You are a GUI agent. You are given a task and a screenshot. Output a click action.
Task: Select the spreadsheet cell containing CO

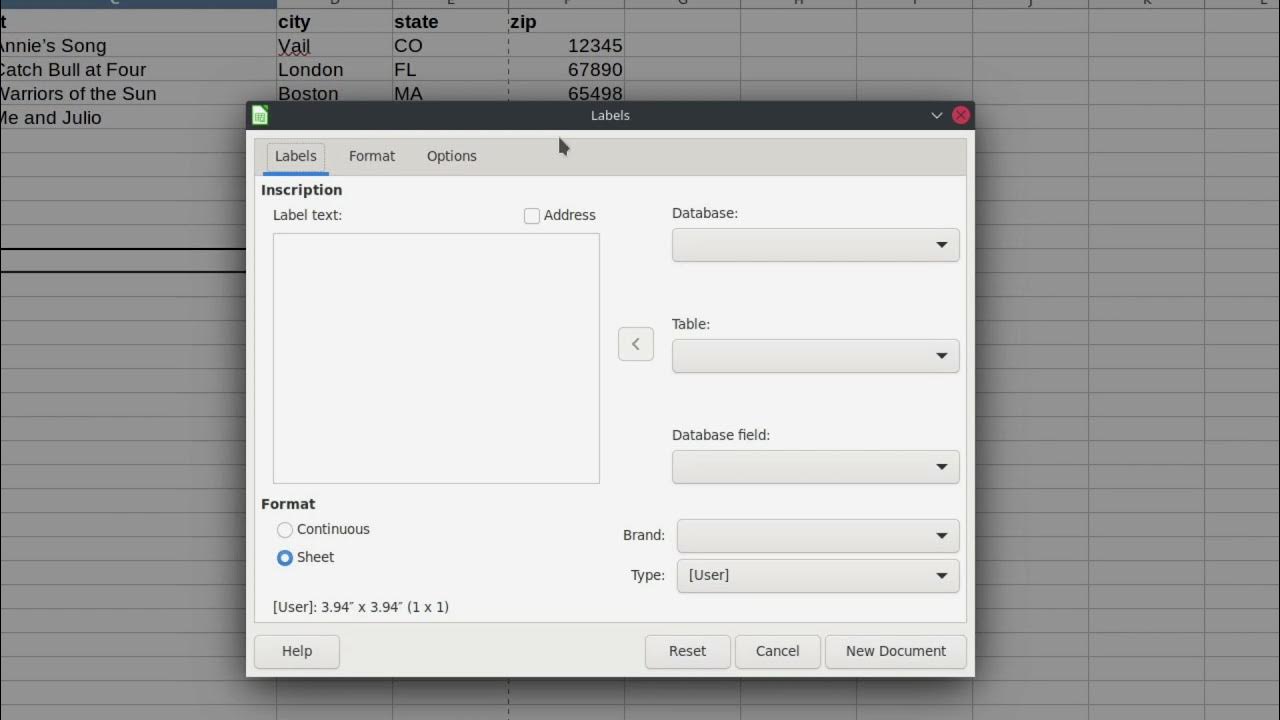coord(450,46)
